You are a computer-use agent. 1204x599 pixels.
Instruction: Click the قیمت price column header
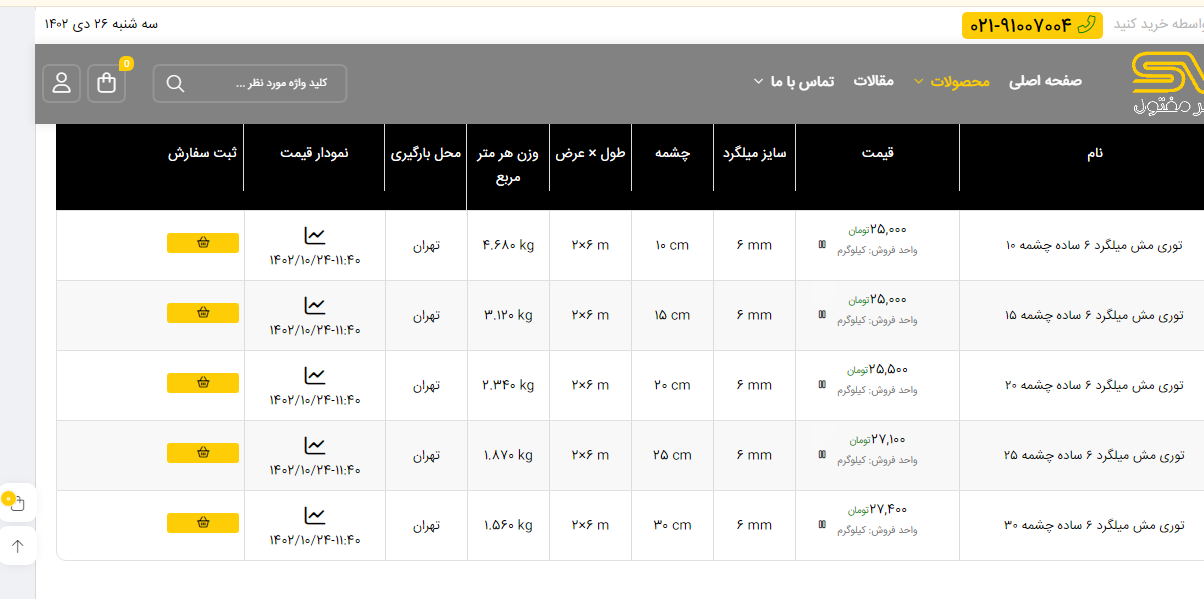pos(877,153)
